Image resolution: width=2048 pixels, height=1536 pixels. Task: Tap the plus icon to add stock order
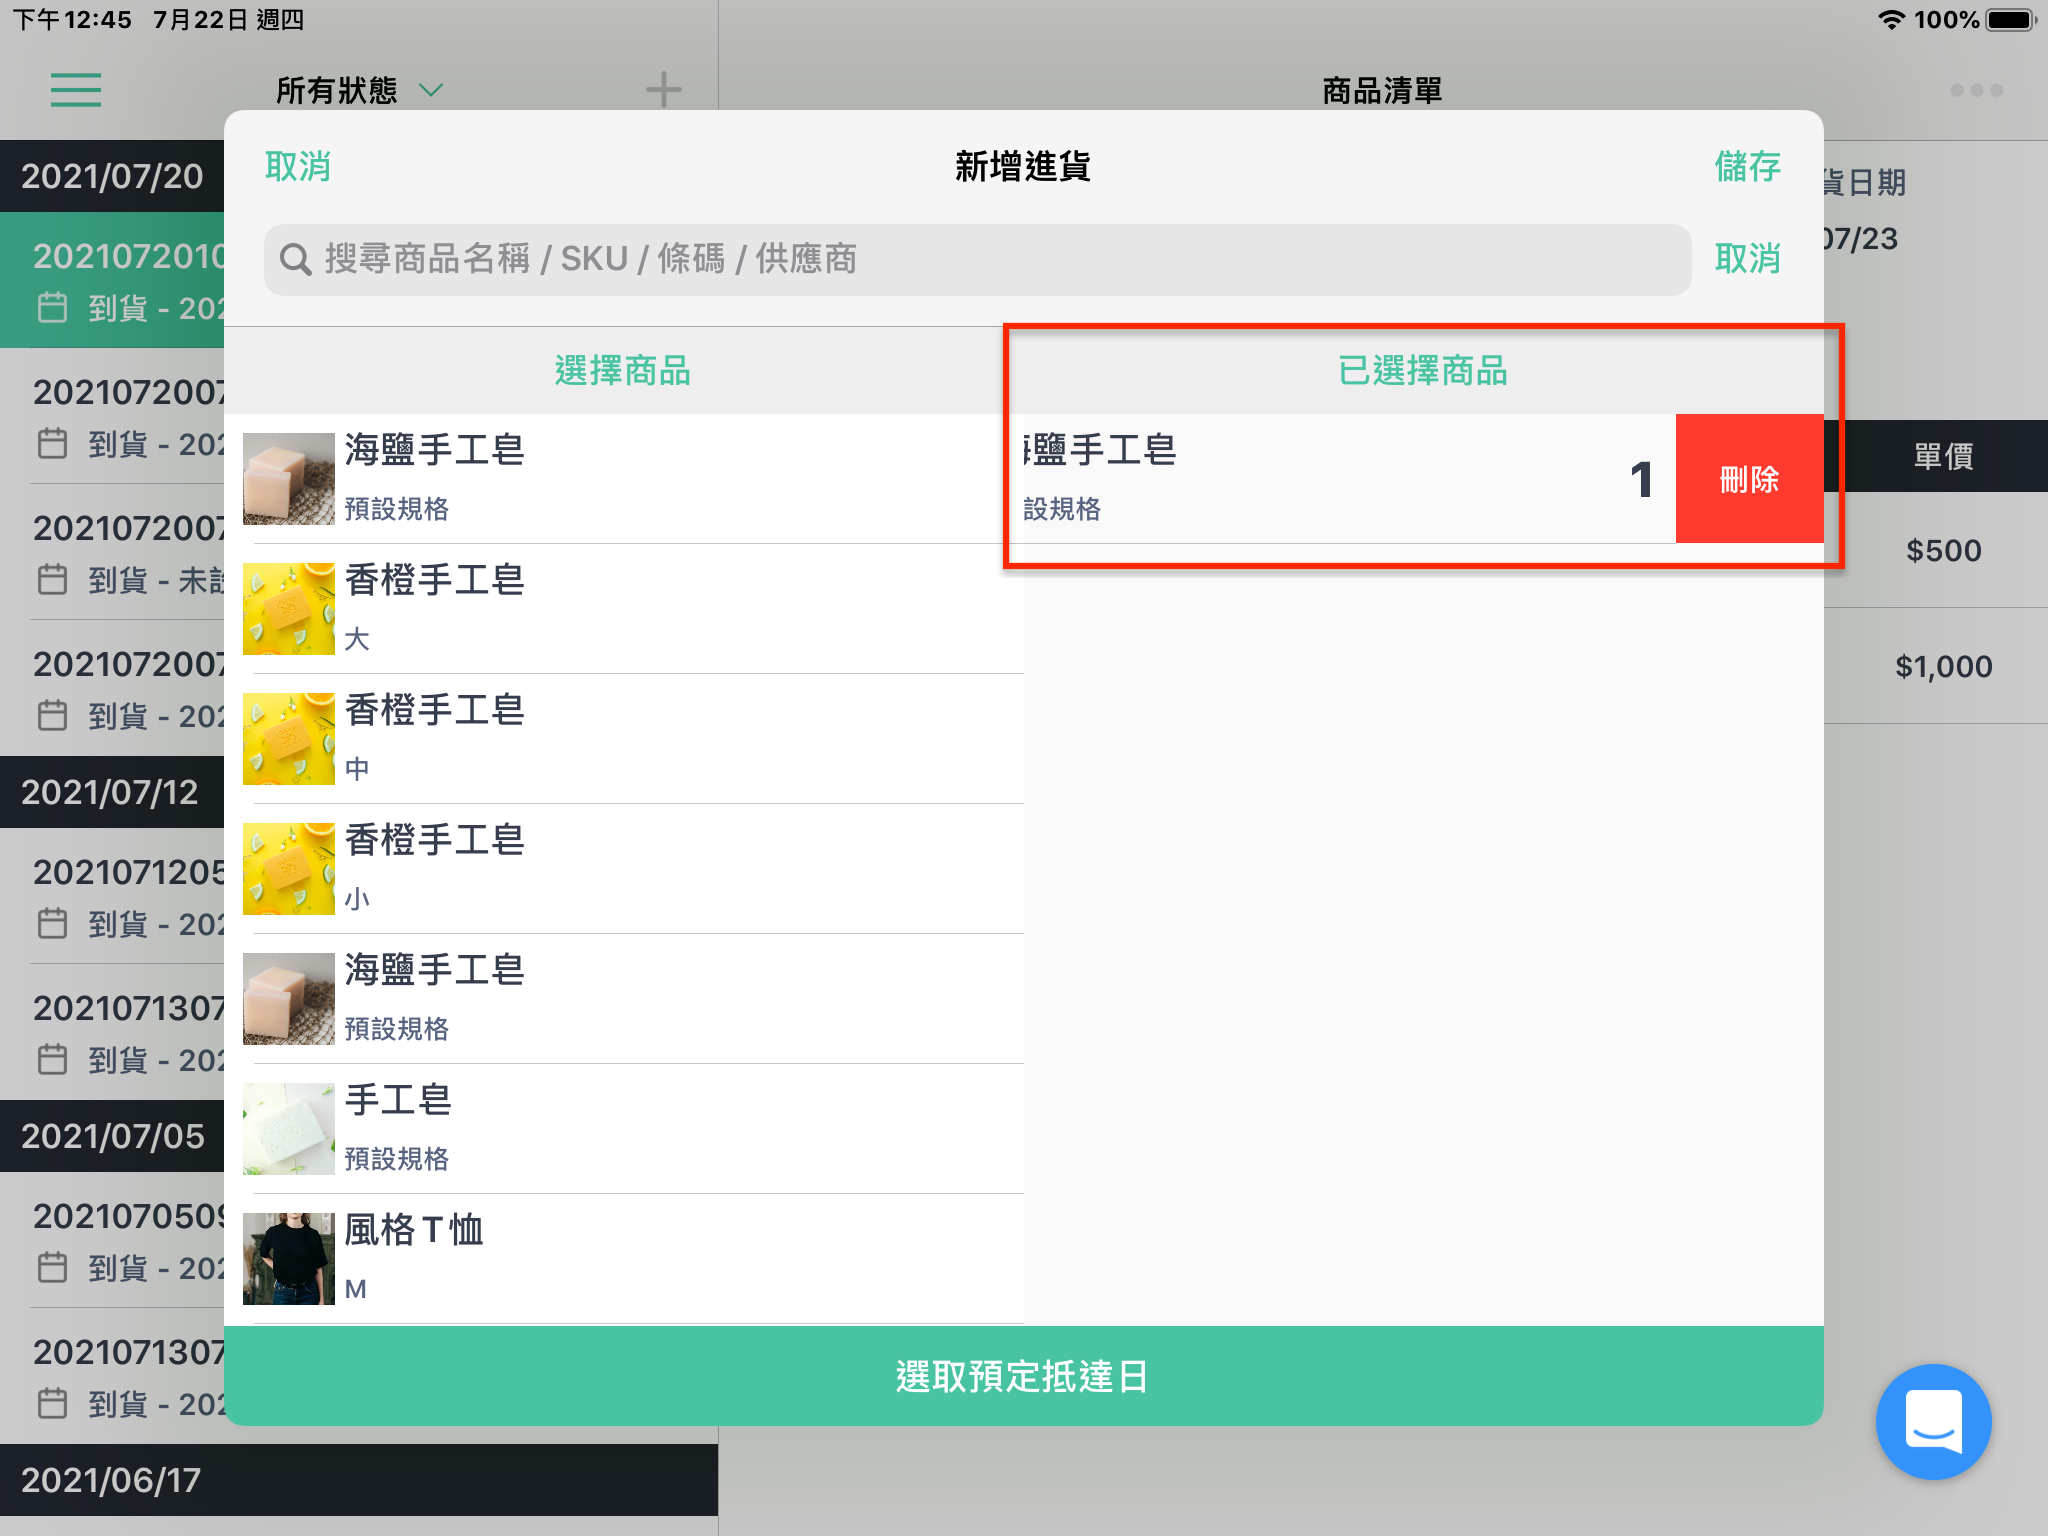663,90
